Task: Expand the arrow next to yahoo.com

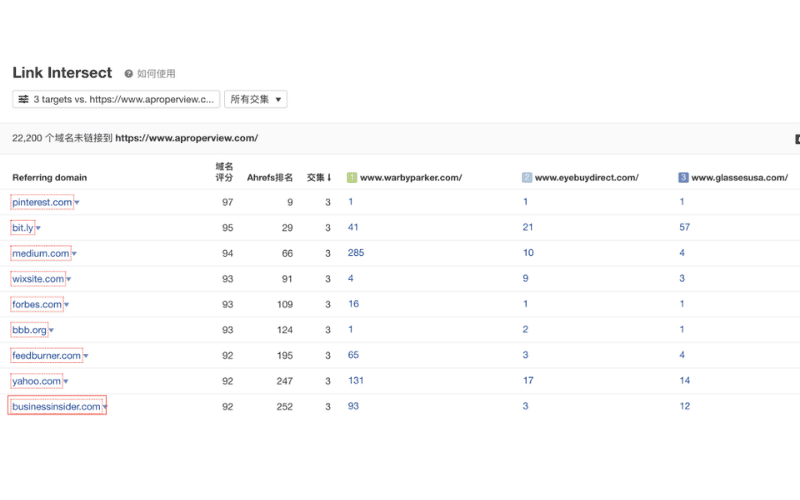Action: pyautogui.click(x=66, y=381)
